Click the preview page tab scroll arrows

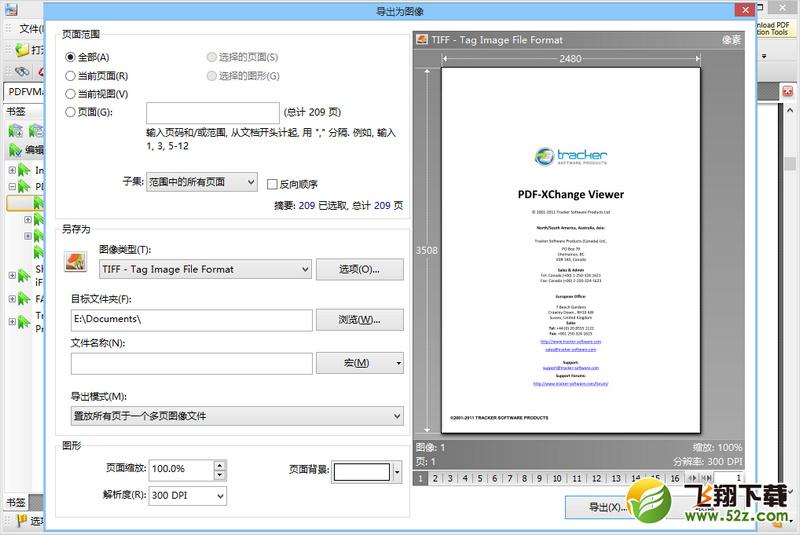[x=692, y=478]
